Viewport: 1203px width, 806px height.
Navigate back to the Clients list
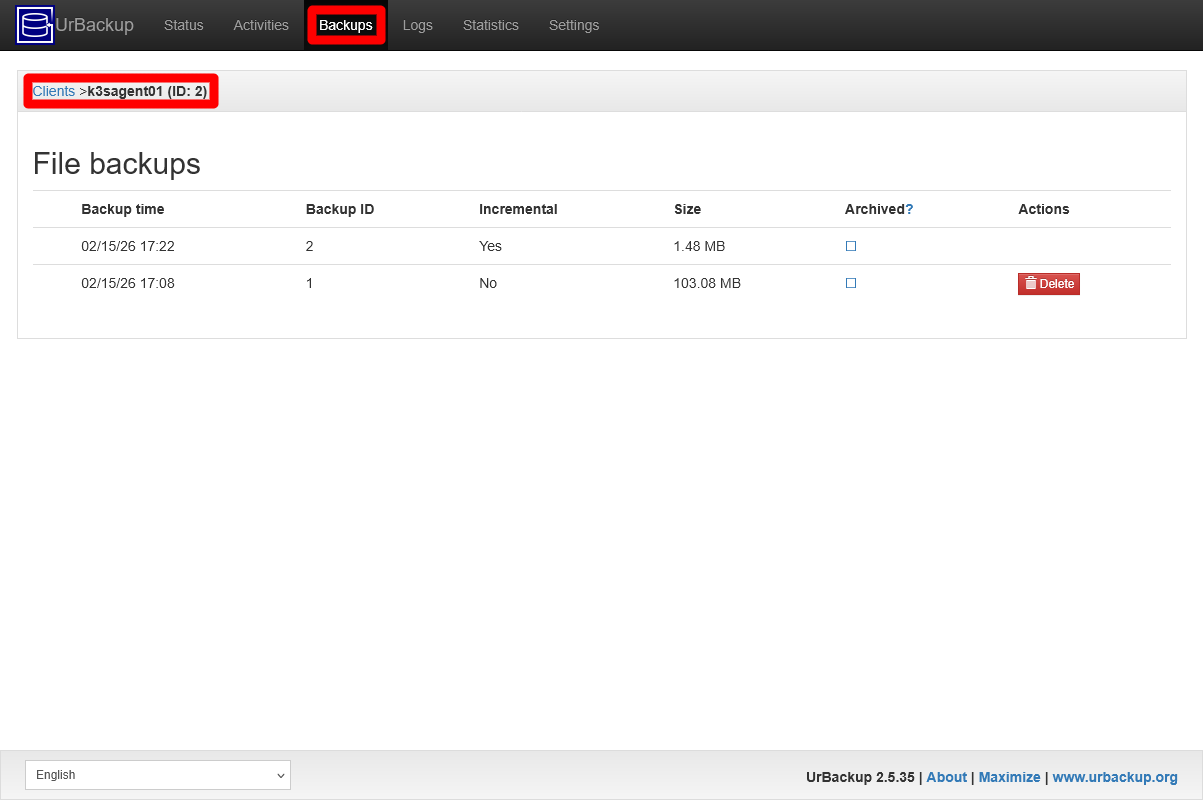coord(54,91)
